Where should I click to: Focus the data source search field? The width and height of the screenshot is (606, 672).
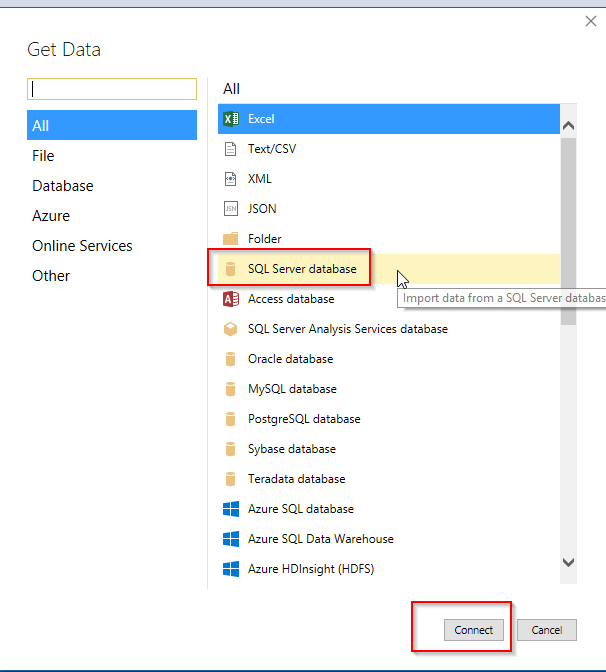coord(112,89)
